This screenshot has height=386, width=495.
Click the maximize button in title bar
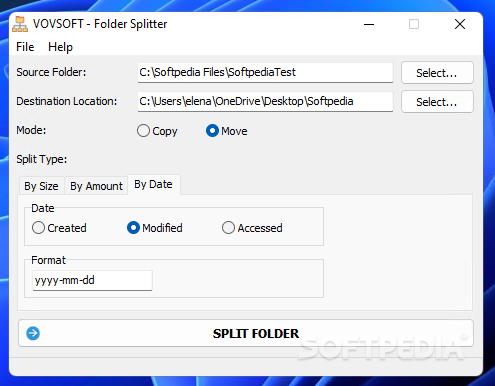(414, 24)
